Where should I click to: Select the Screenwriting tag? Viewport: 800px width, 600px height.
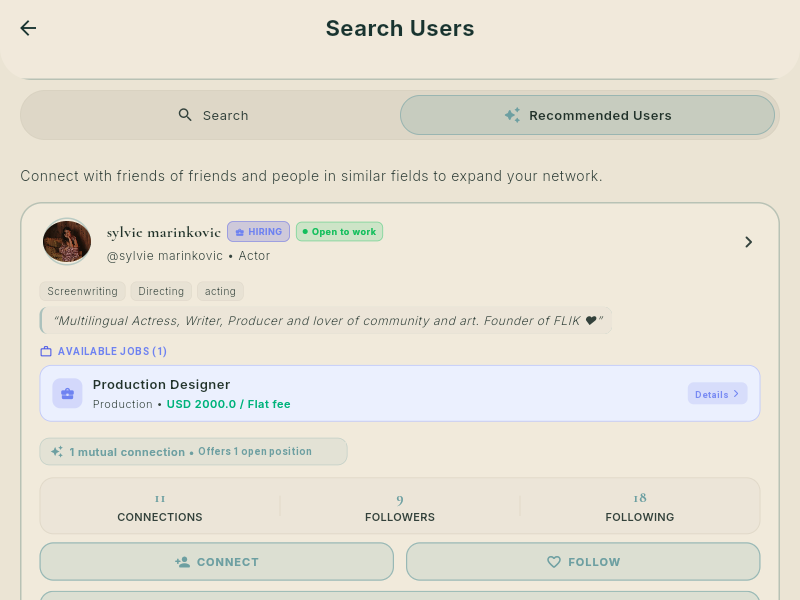[83, 291]
